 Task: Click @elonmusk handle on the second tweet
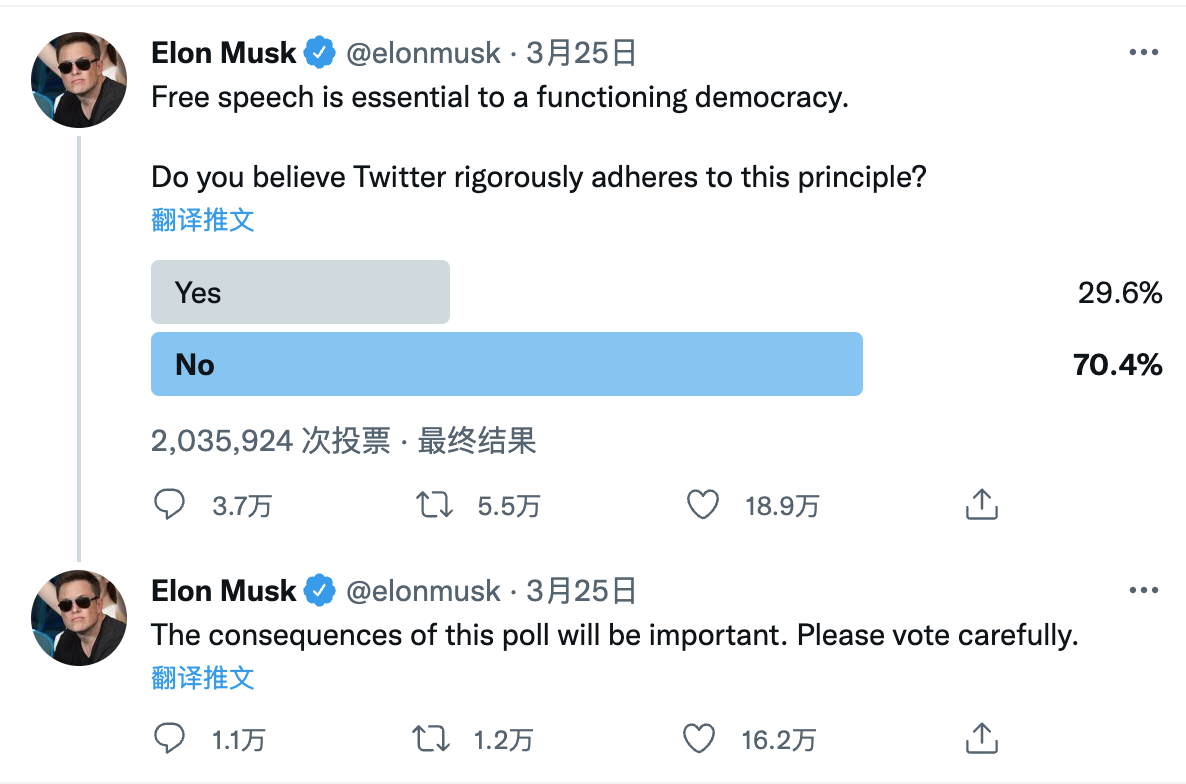pyautogui.click(x=423, y=591)
